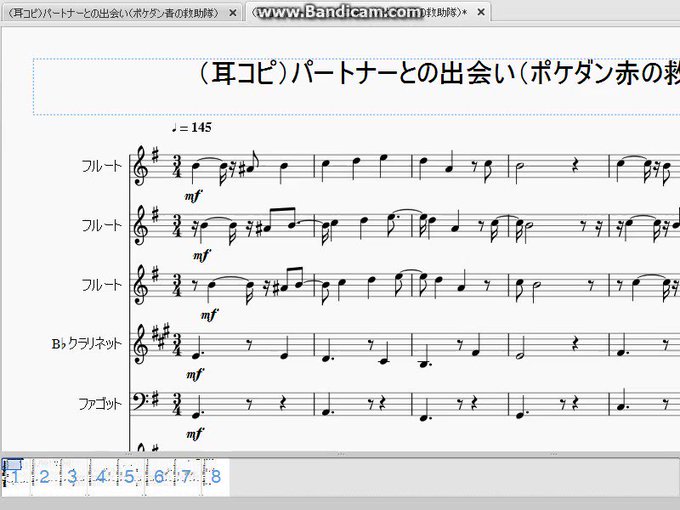
Task: Click the second フルート staff name
Action: click(102, 226)
